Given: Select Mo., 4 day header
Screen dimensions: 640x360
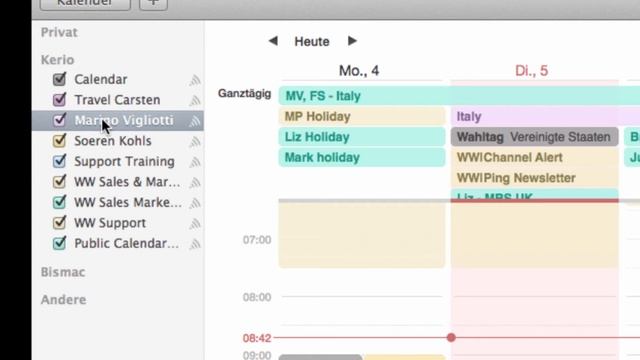Looking at the screenshot, I should pos(359,71).
